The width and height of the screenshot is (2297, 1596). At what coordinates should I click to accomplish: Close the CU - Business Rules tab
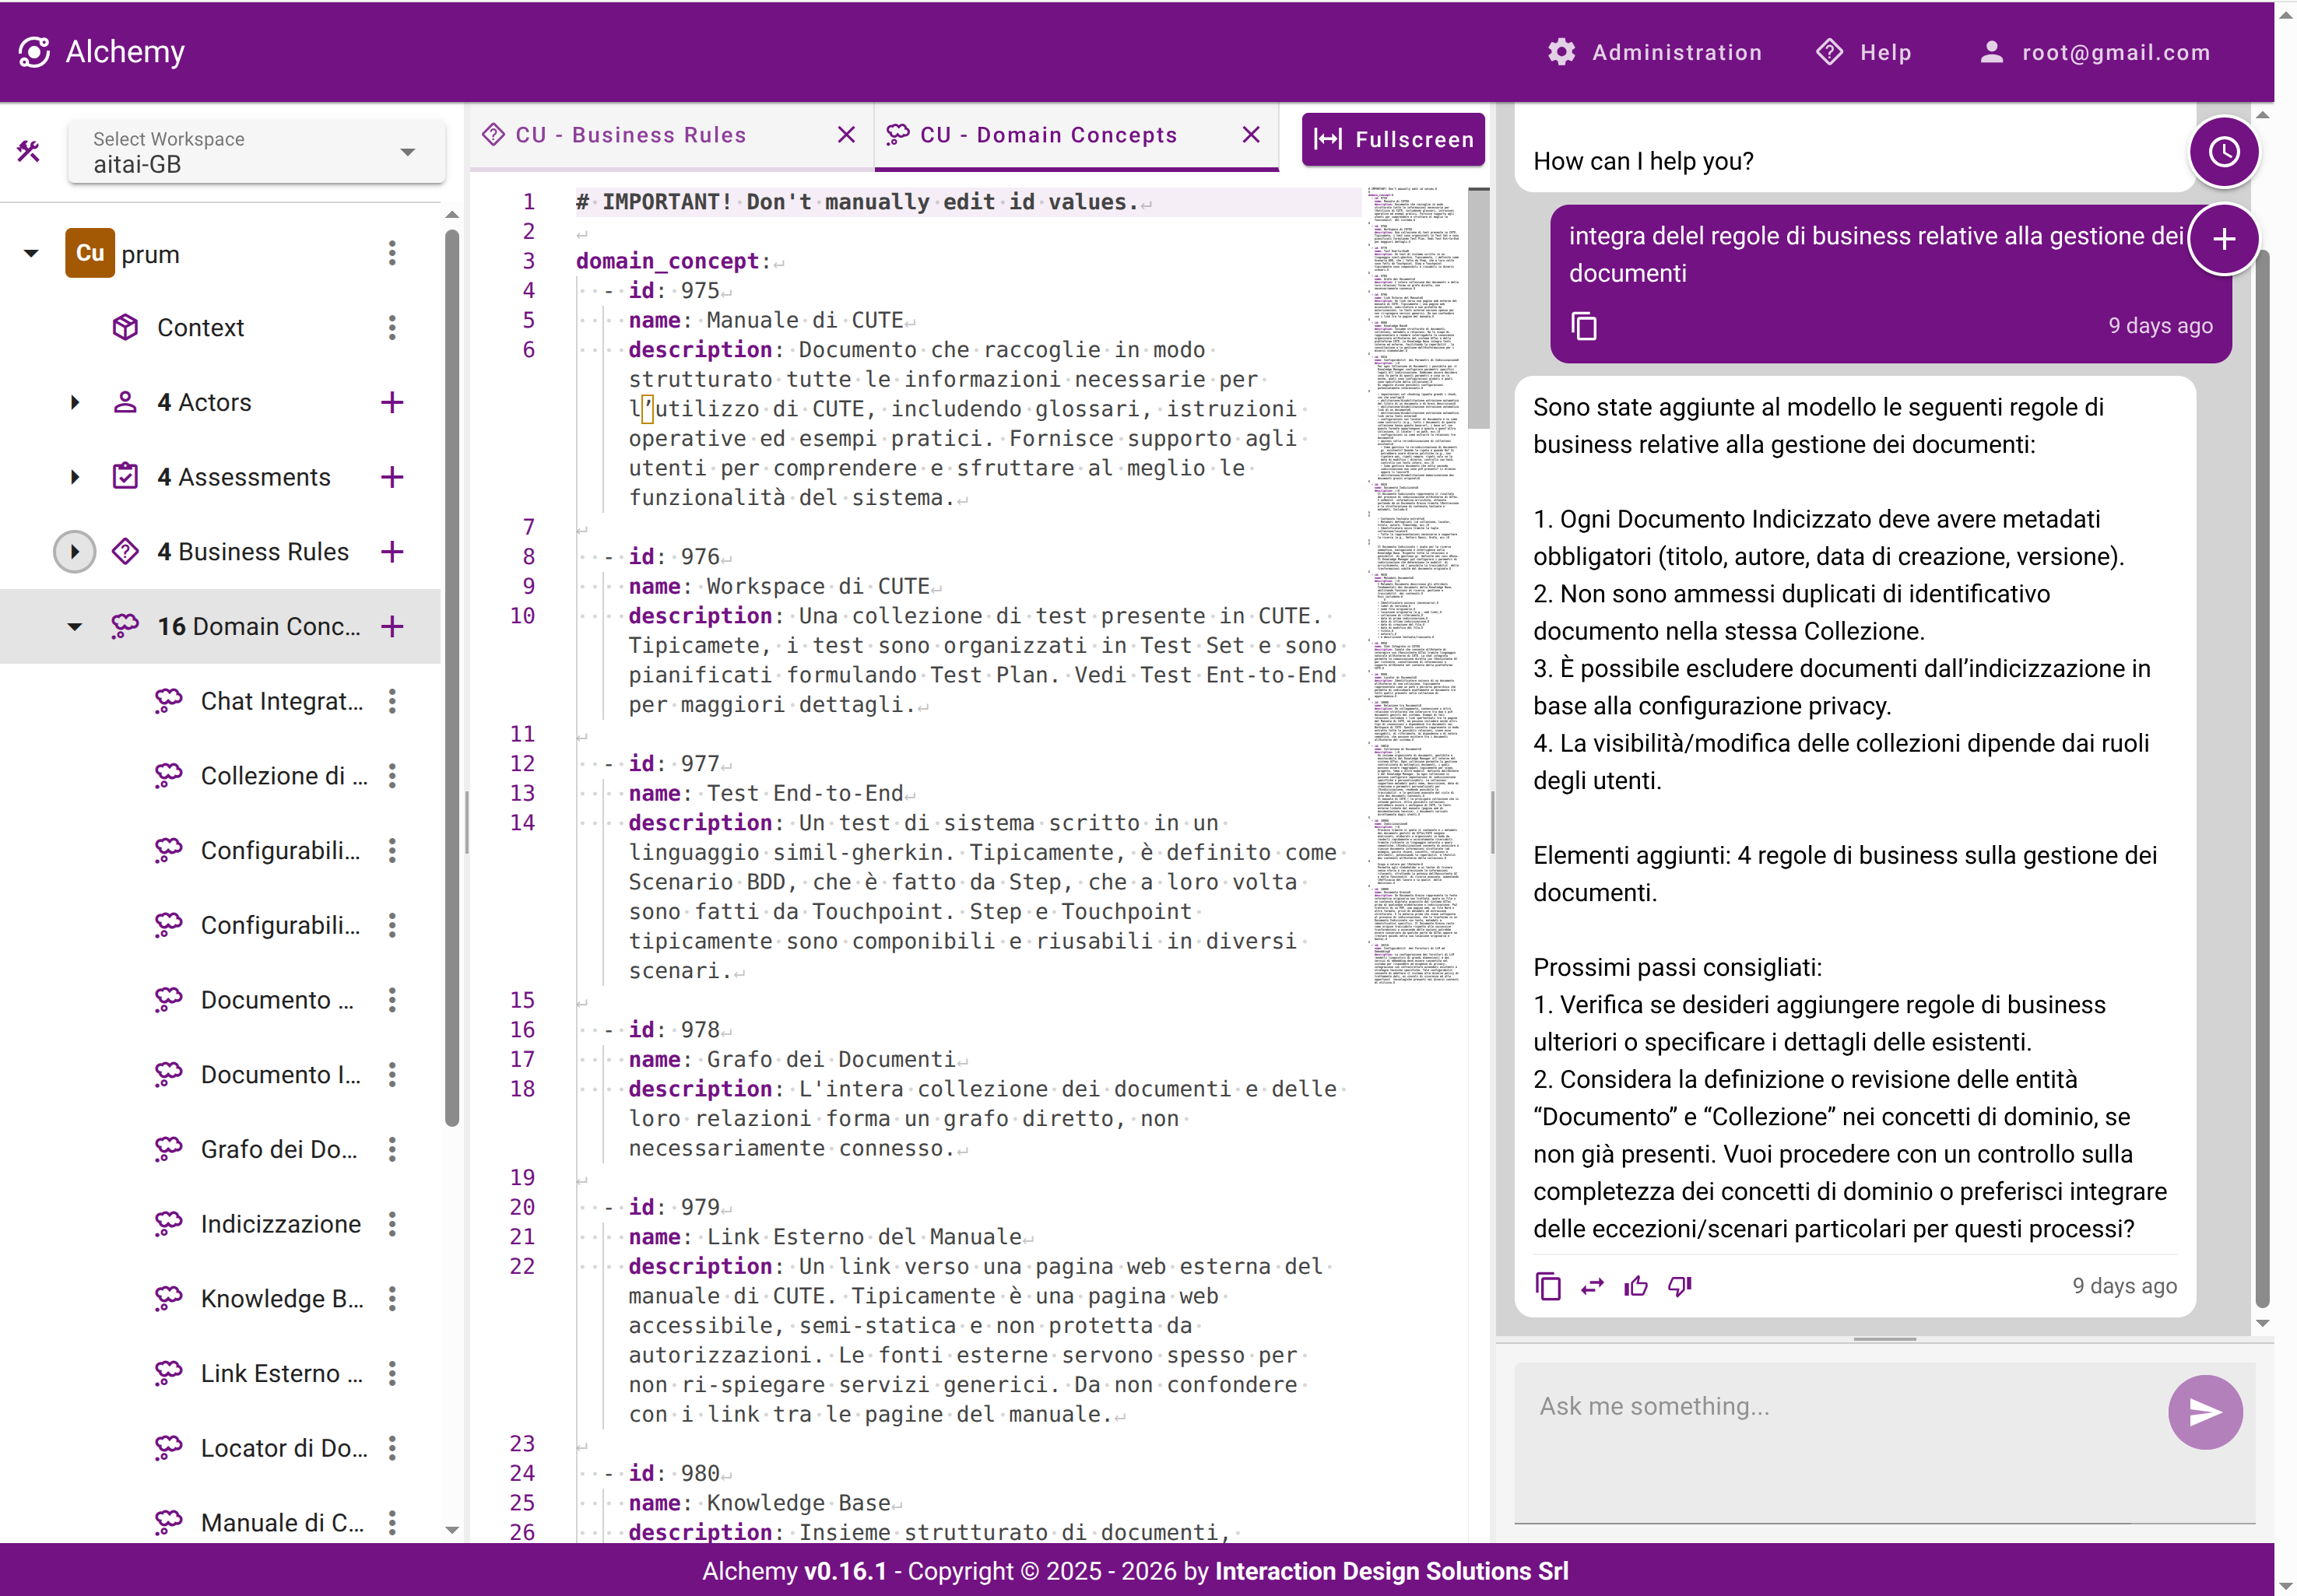(x=846, y=135)
